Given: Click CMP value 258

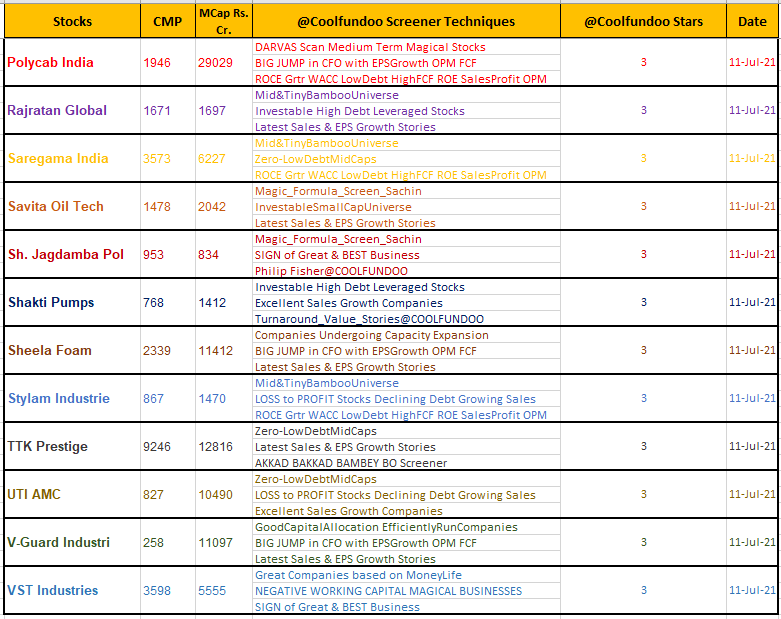Looking at the screenshot, I should [x=168, y=542].
